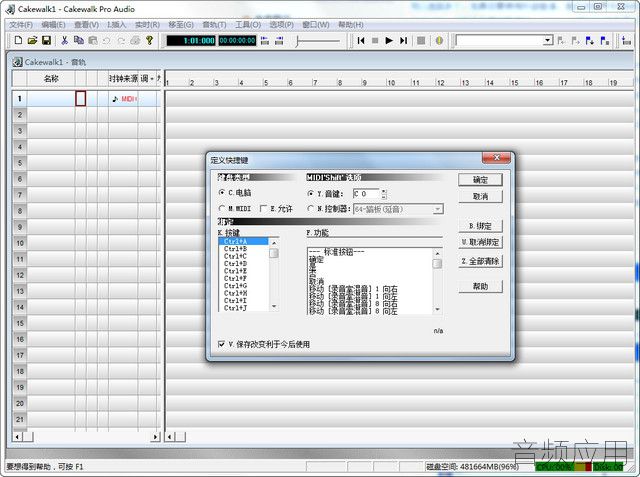Click the 帮助 button in the dialog
Viewport: 640px width, 477px height.
point(480,286)
